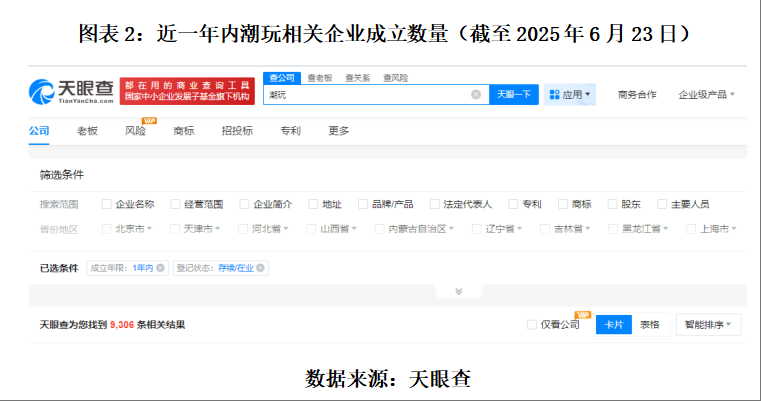Select the 查风险 search tab
761x401 pixels.
tap(395, 77)
